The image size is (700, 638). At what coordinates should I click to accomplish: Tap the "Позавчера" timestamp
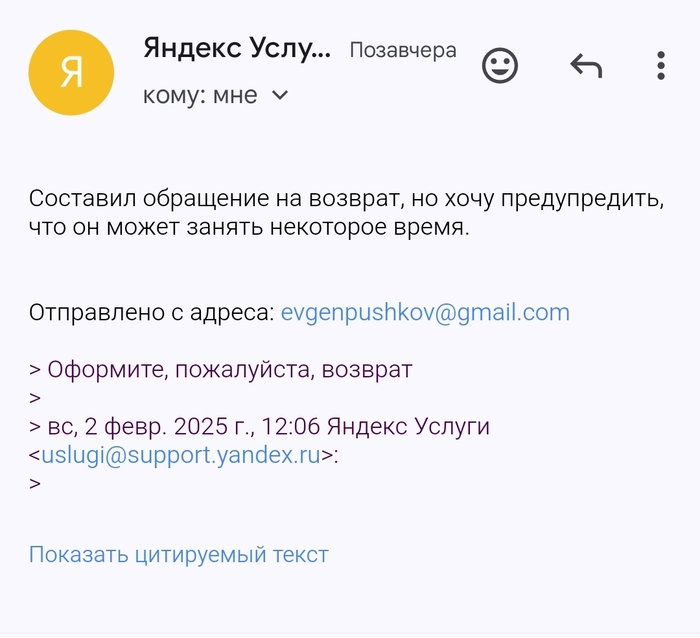coord(402,50)
